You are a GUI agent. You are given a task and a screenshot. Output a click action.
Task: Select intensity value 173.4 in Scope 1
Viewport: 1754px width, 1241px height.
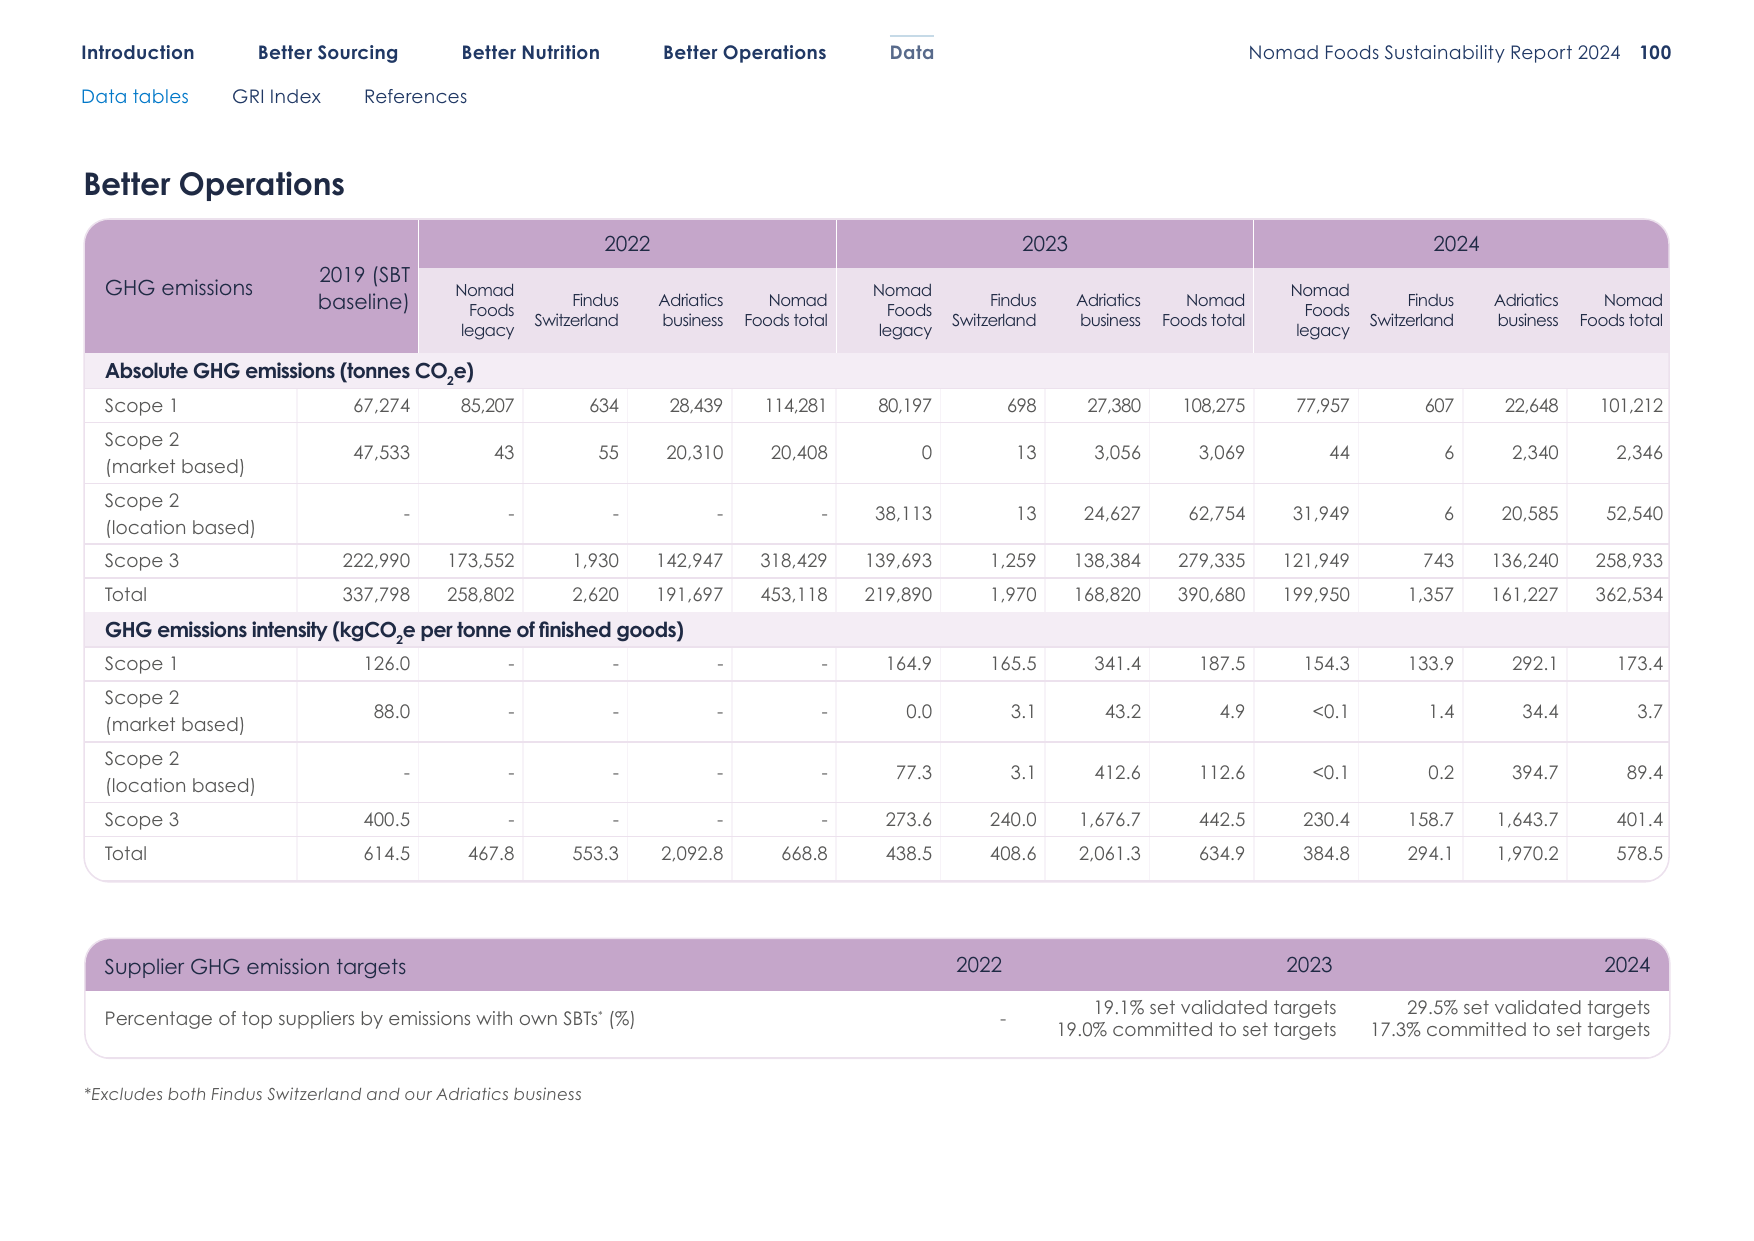[1640, 664]
